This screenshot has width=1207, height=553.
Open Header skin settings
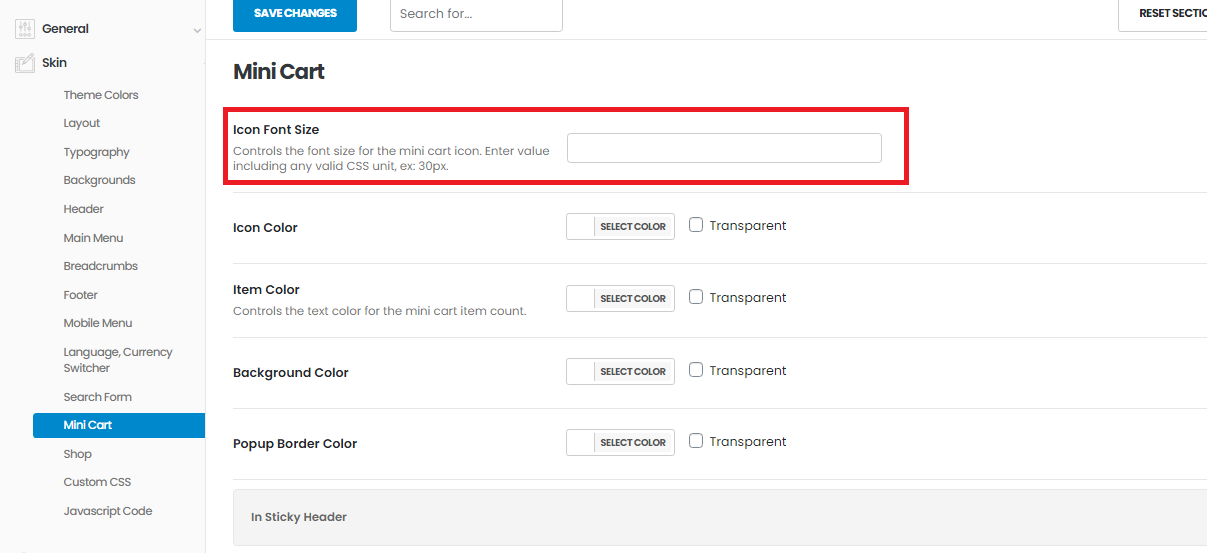pyautogui.click(x=84, y=209)
